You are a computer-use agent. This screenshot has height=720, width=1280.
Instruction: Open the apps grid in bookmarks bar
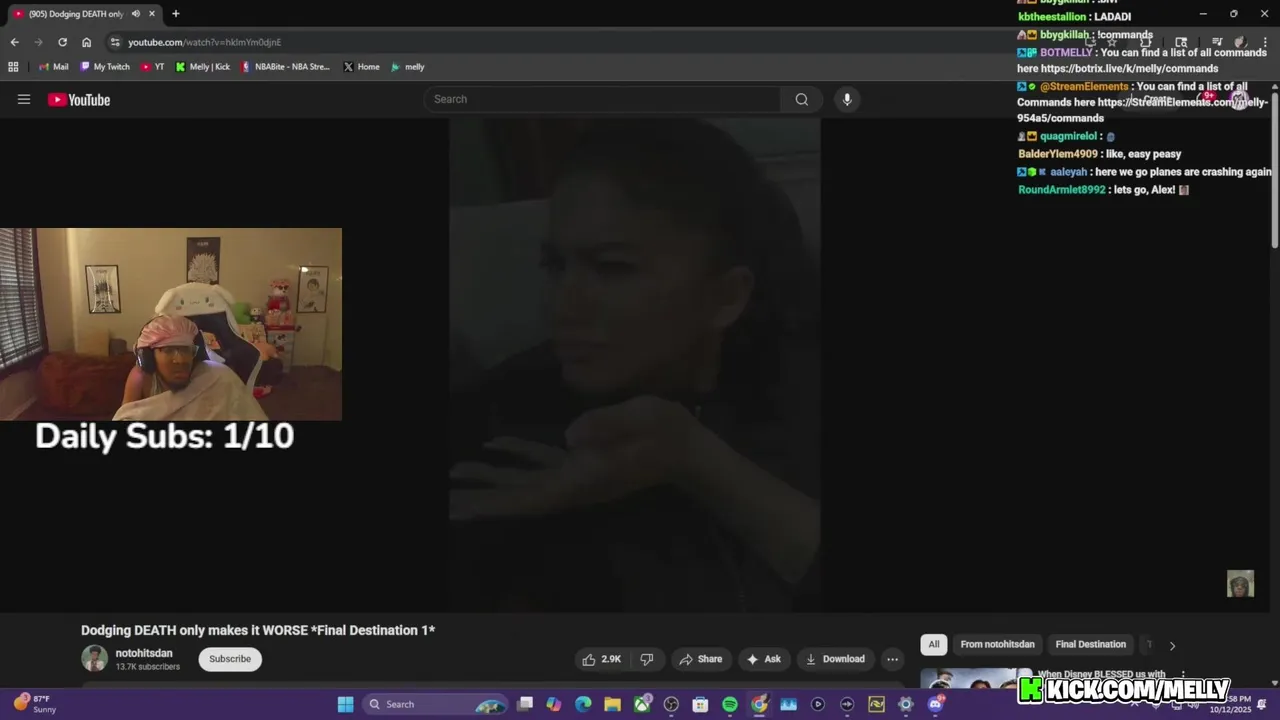pyautogui.click(x=13, y=67)
